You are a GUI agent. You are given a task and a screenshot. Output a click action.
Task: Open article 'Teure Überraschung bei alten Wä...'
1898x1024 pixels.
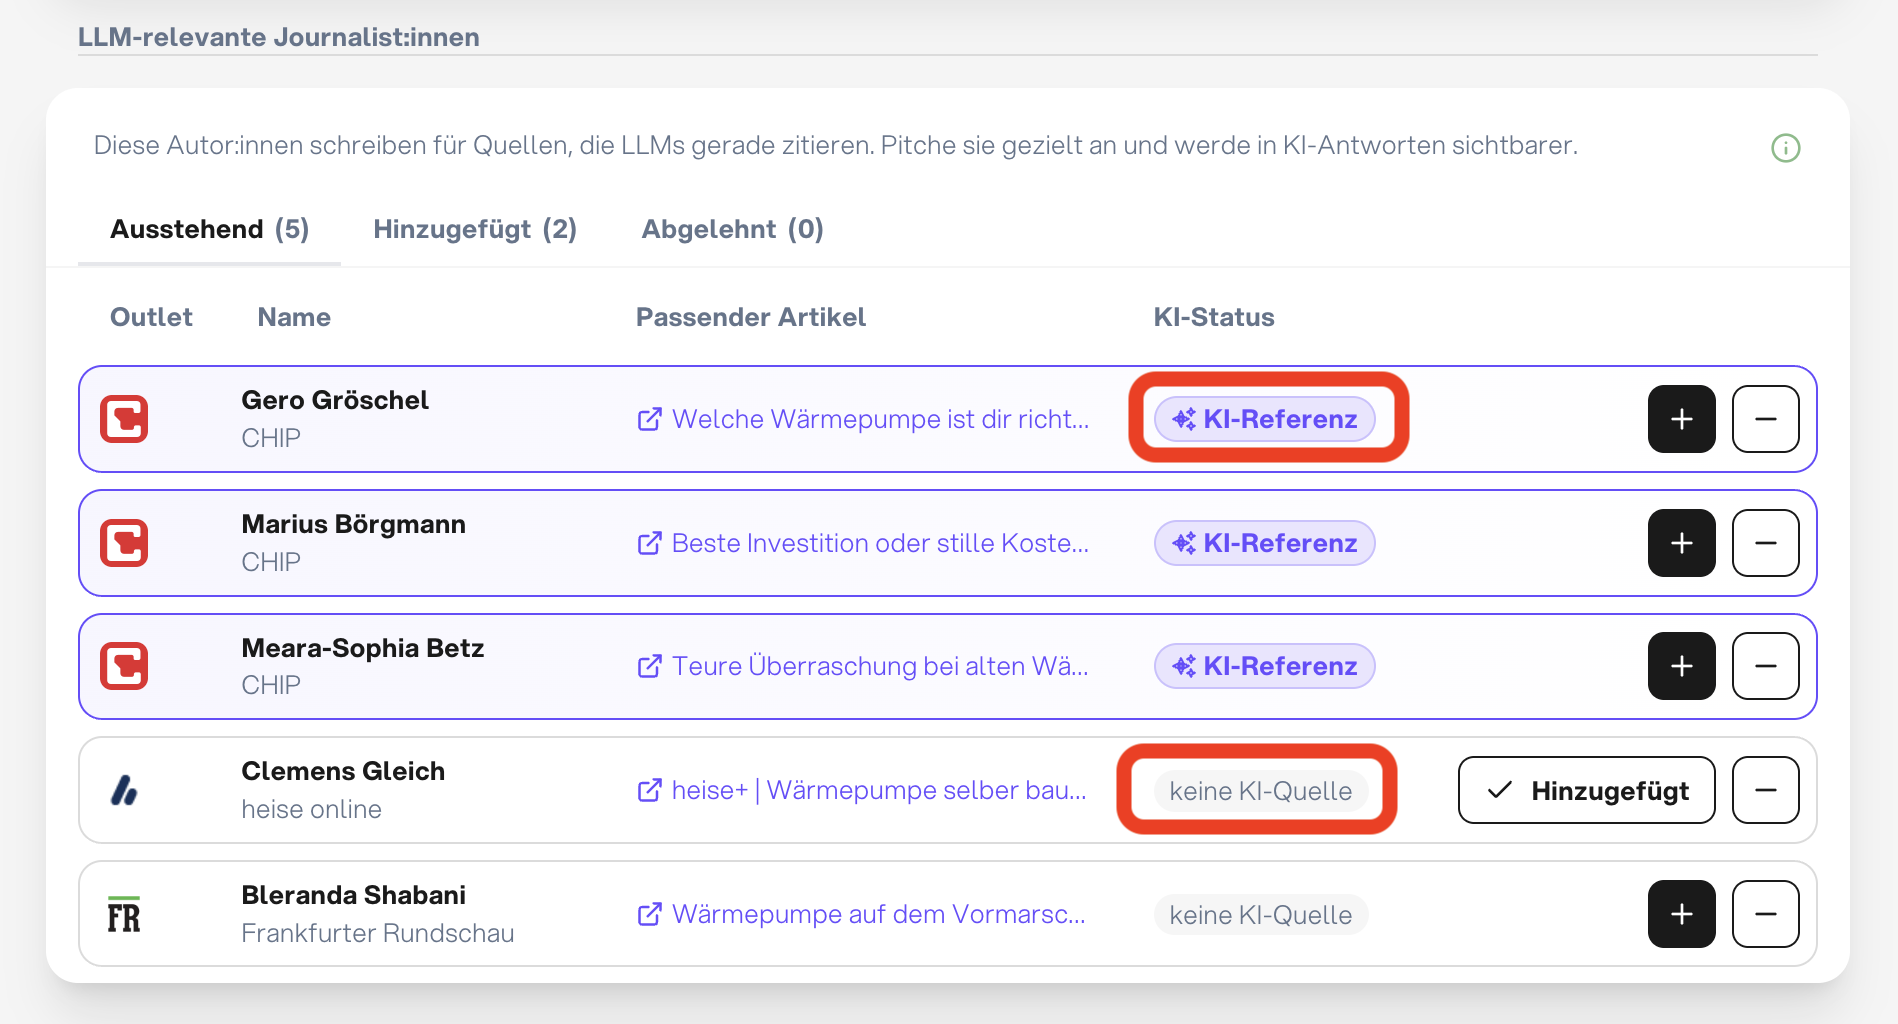[x=863, y=666]
